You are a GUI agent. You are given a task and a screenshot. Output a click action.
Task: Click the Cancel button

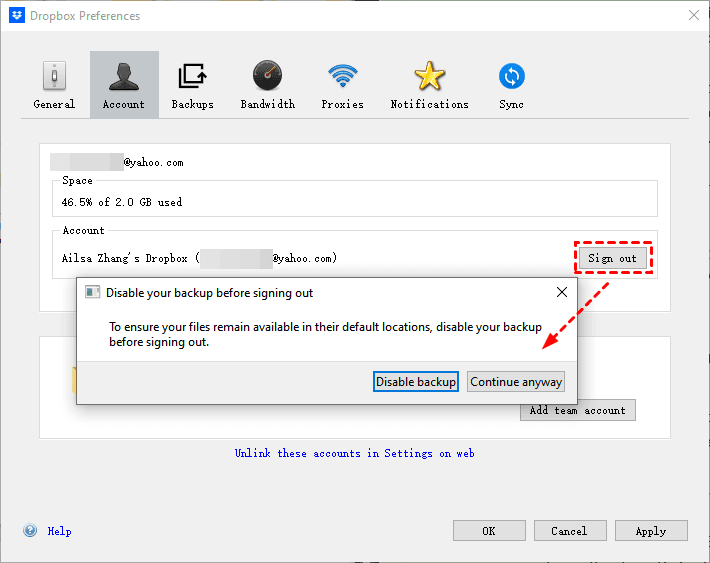pyautogui.click(x=570, y=531)
